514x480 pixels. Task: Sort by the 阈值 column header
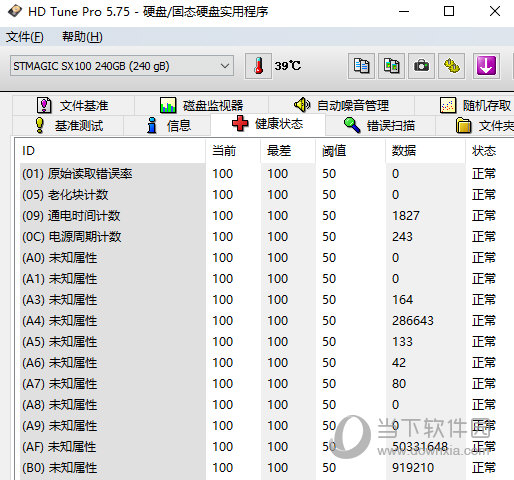click(x=350, y=151)
